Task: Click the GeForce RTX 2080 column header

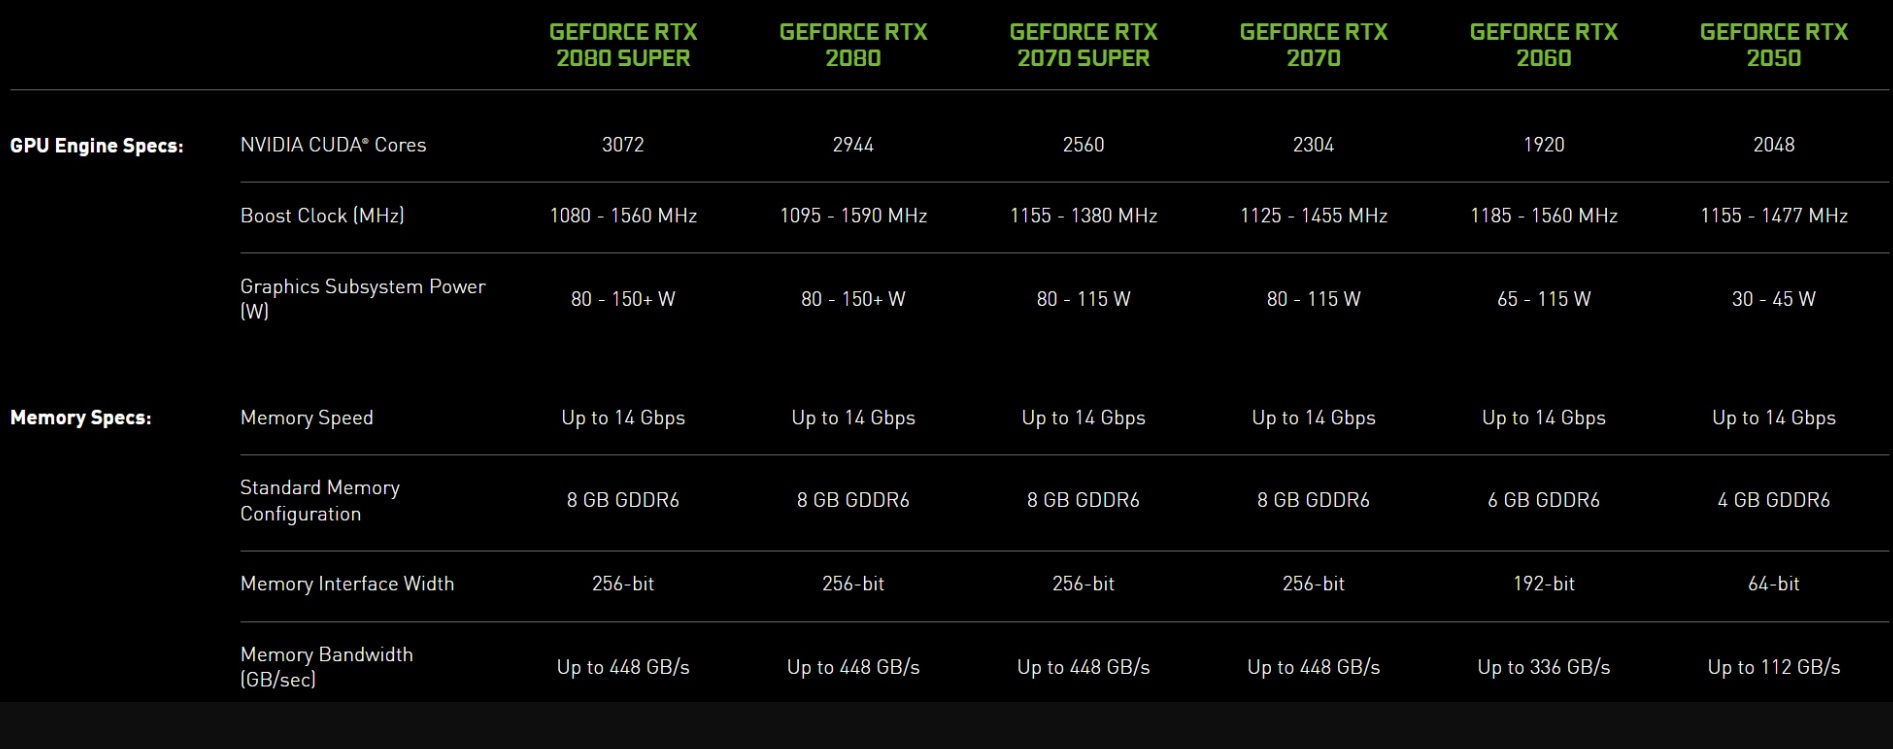Action: [853, 45]
